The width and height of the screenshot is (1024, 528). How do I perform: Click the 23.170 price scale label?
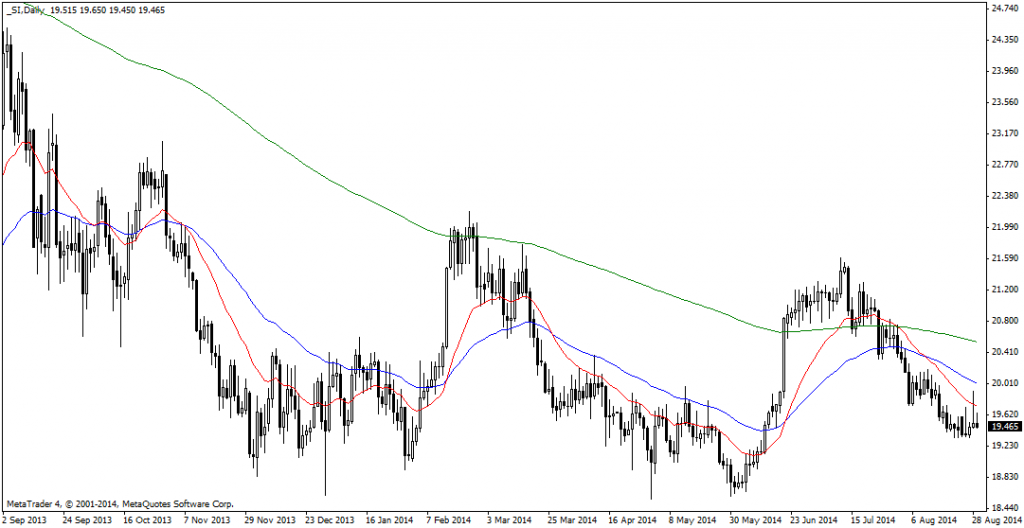[x=1004, y=133]
